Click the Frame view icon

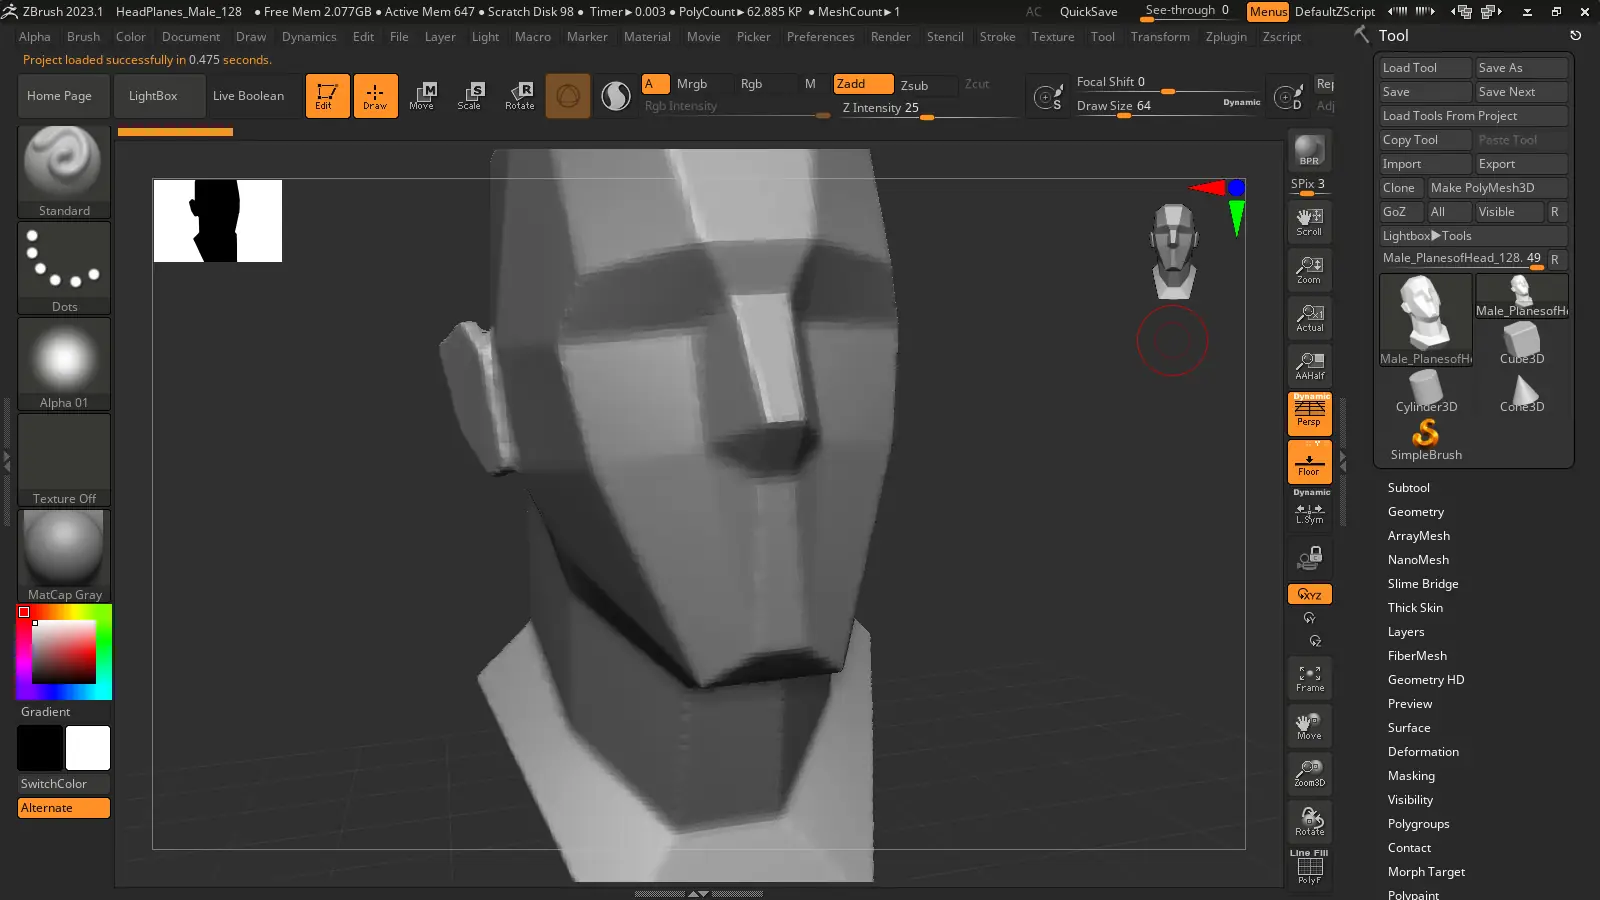pyautogui.click(x=1309, y=678)
